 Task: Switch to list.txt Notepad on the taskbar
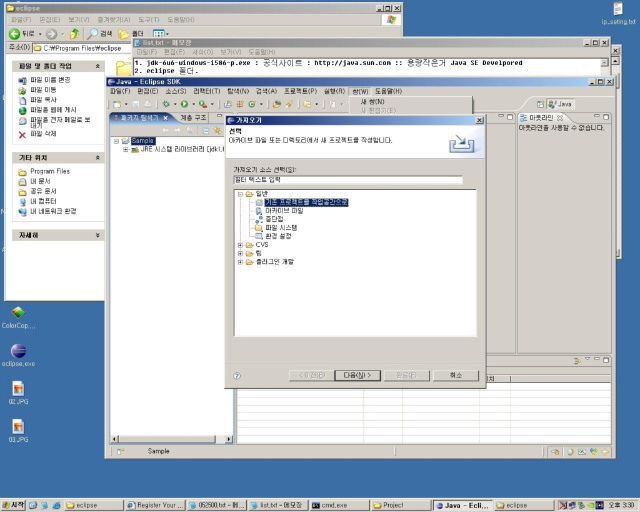(278, 505)
